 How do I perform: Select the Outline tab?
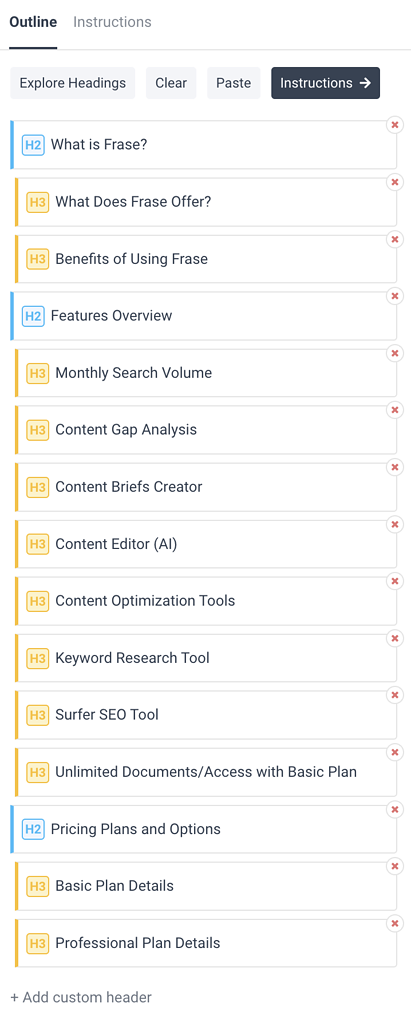33,22
